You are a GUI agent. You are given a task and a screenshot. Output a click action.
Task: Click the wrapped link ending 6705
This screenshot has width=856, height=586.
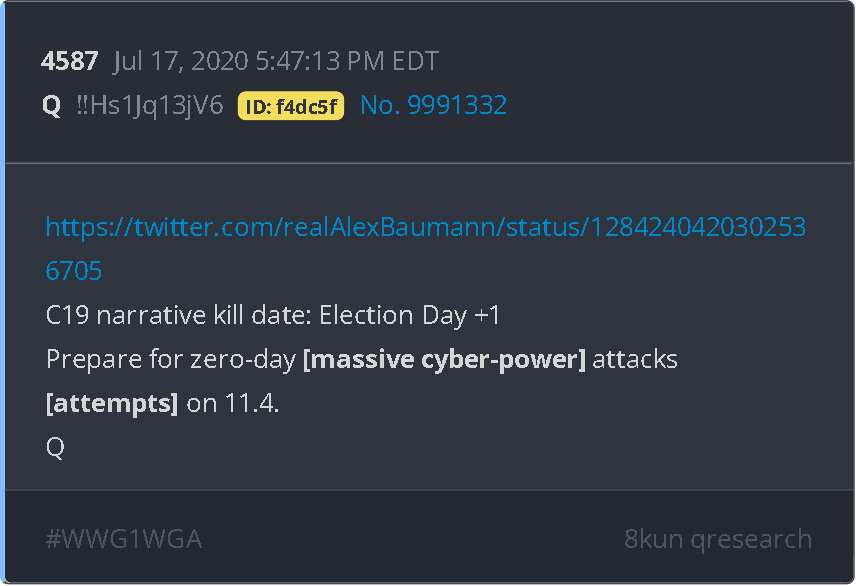74,271
